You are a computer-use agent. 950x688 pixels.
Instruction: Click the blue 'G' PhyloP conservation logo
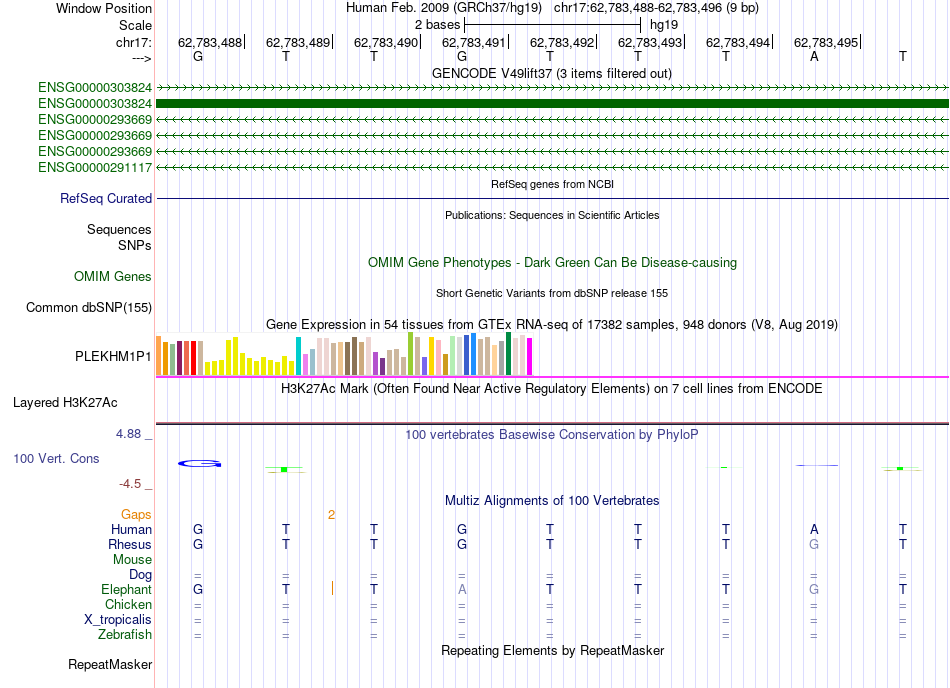pyautogui.click(x=199, y=464)
